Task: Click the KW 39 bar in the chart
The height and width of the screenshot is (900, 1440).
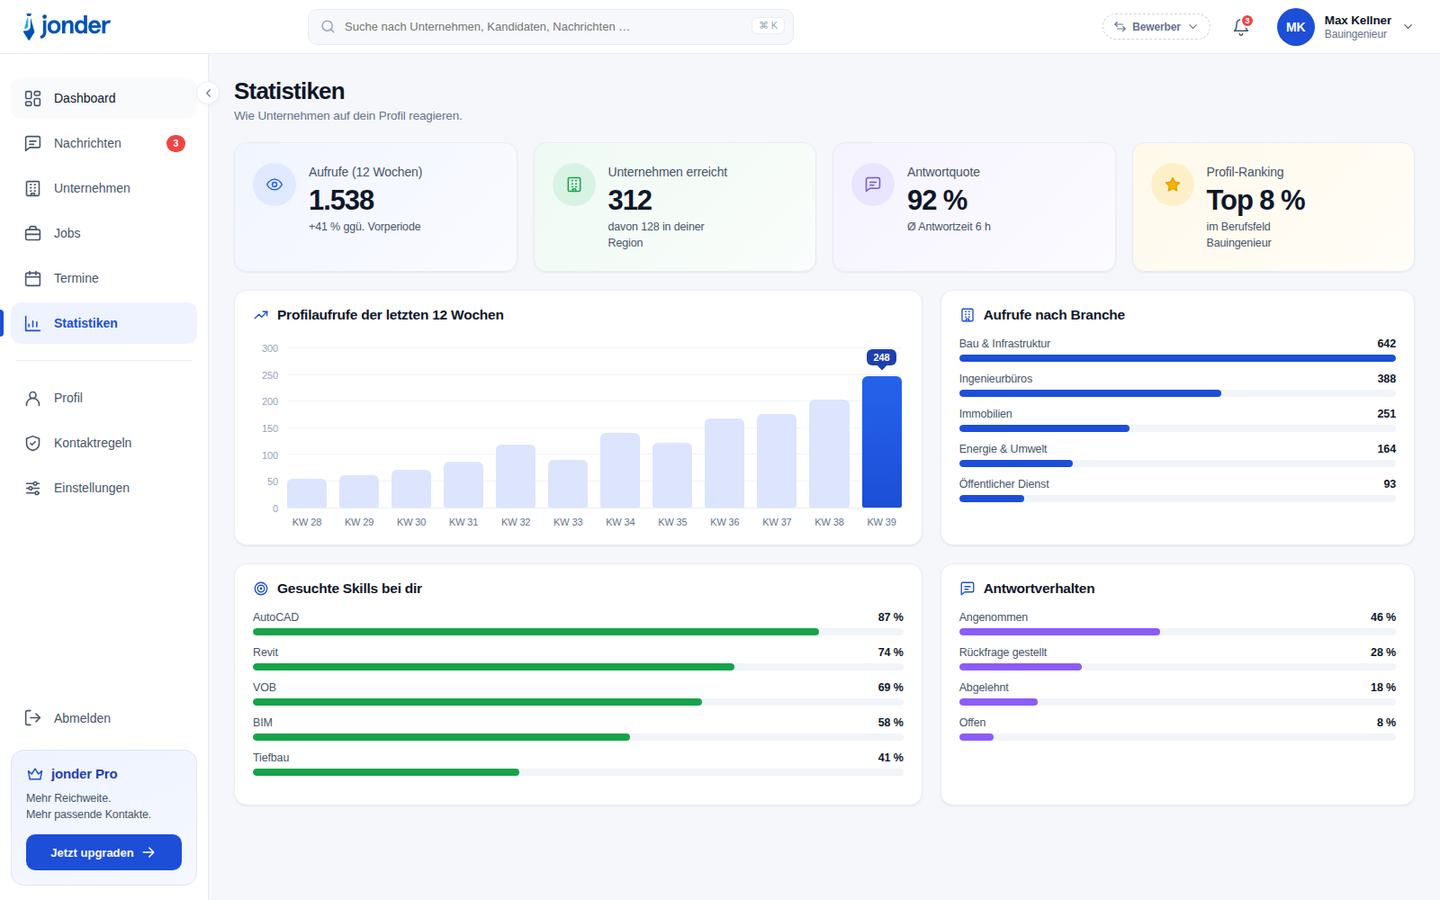Action: click(x=882, y=442)
